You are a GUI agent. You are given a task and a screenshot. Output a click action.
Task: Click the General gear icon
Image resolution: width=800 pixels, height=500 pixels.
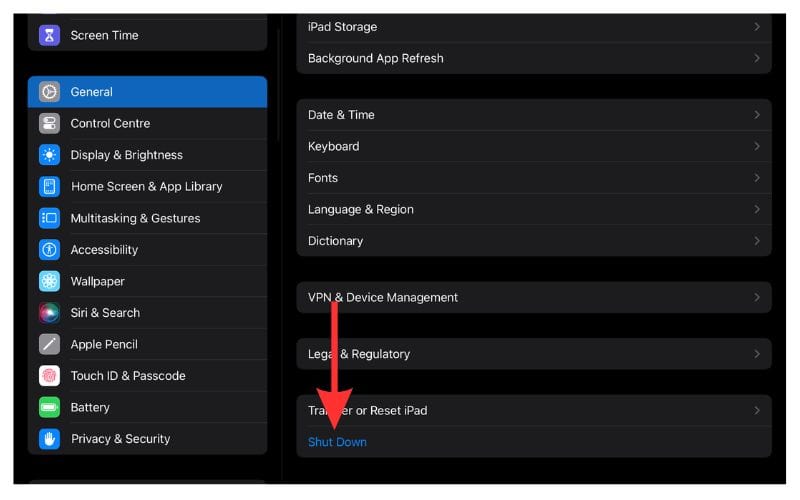coord(49,92)
